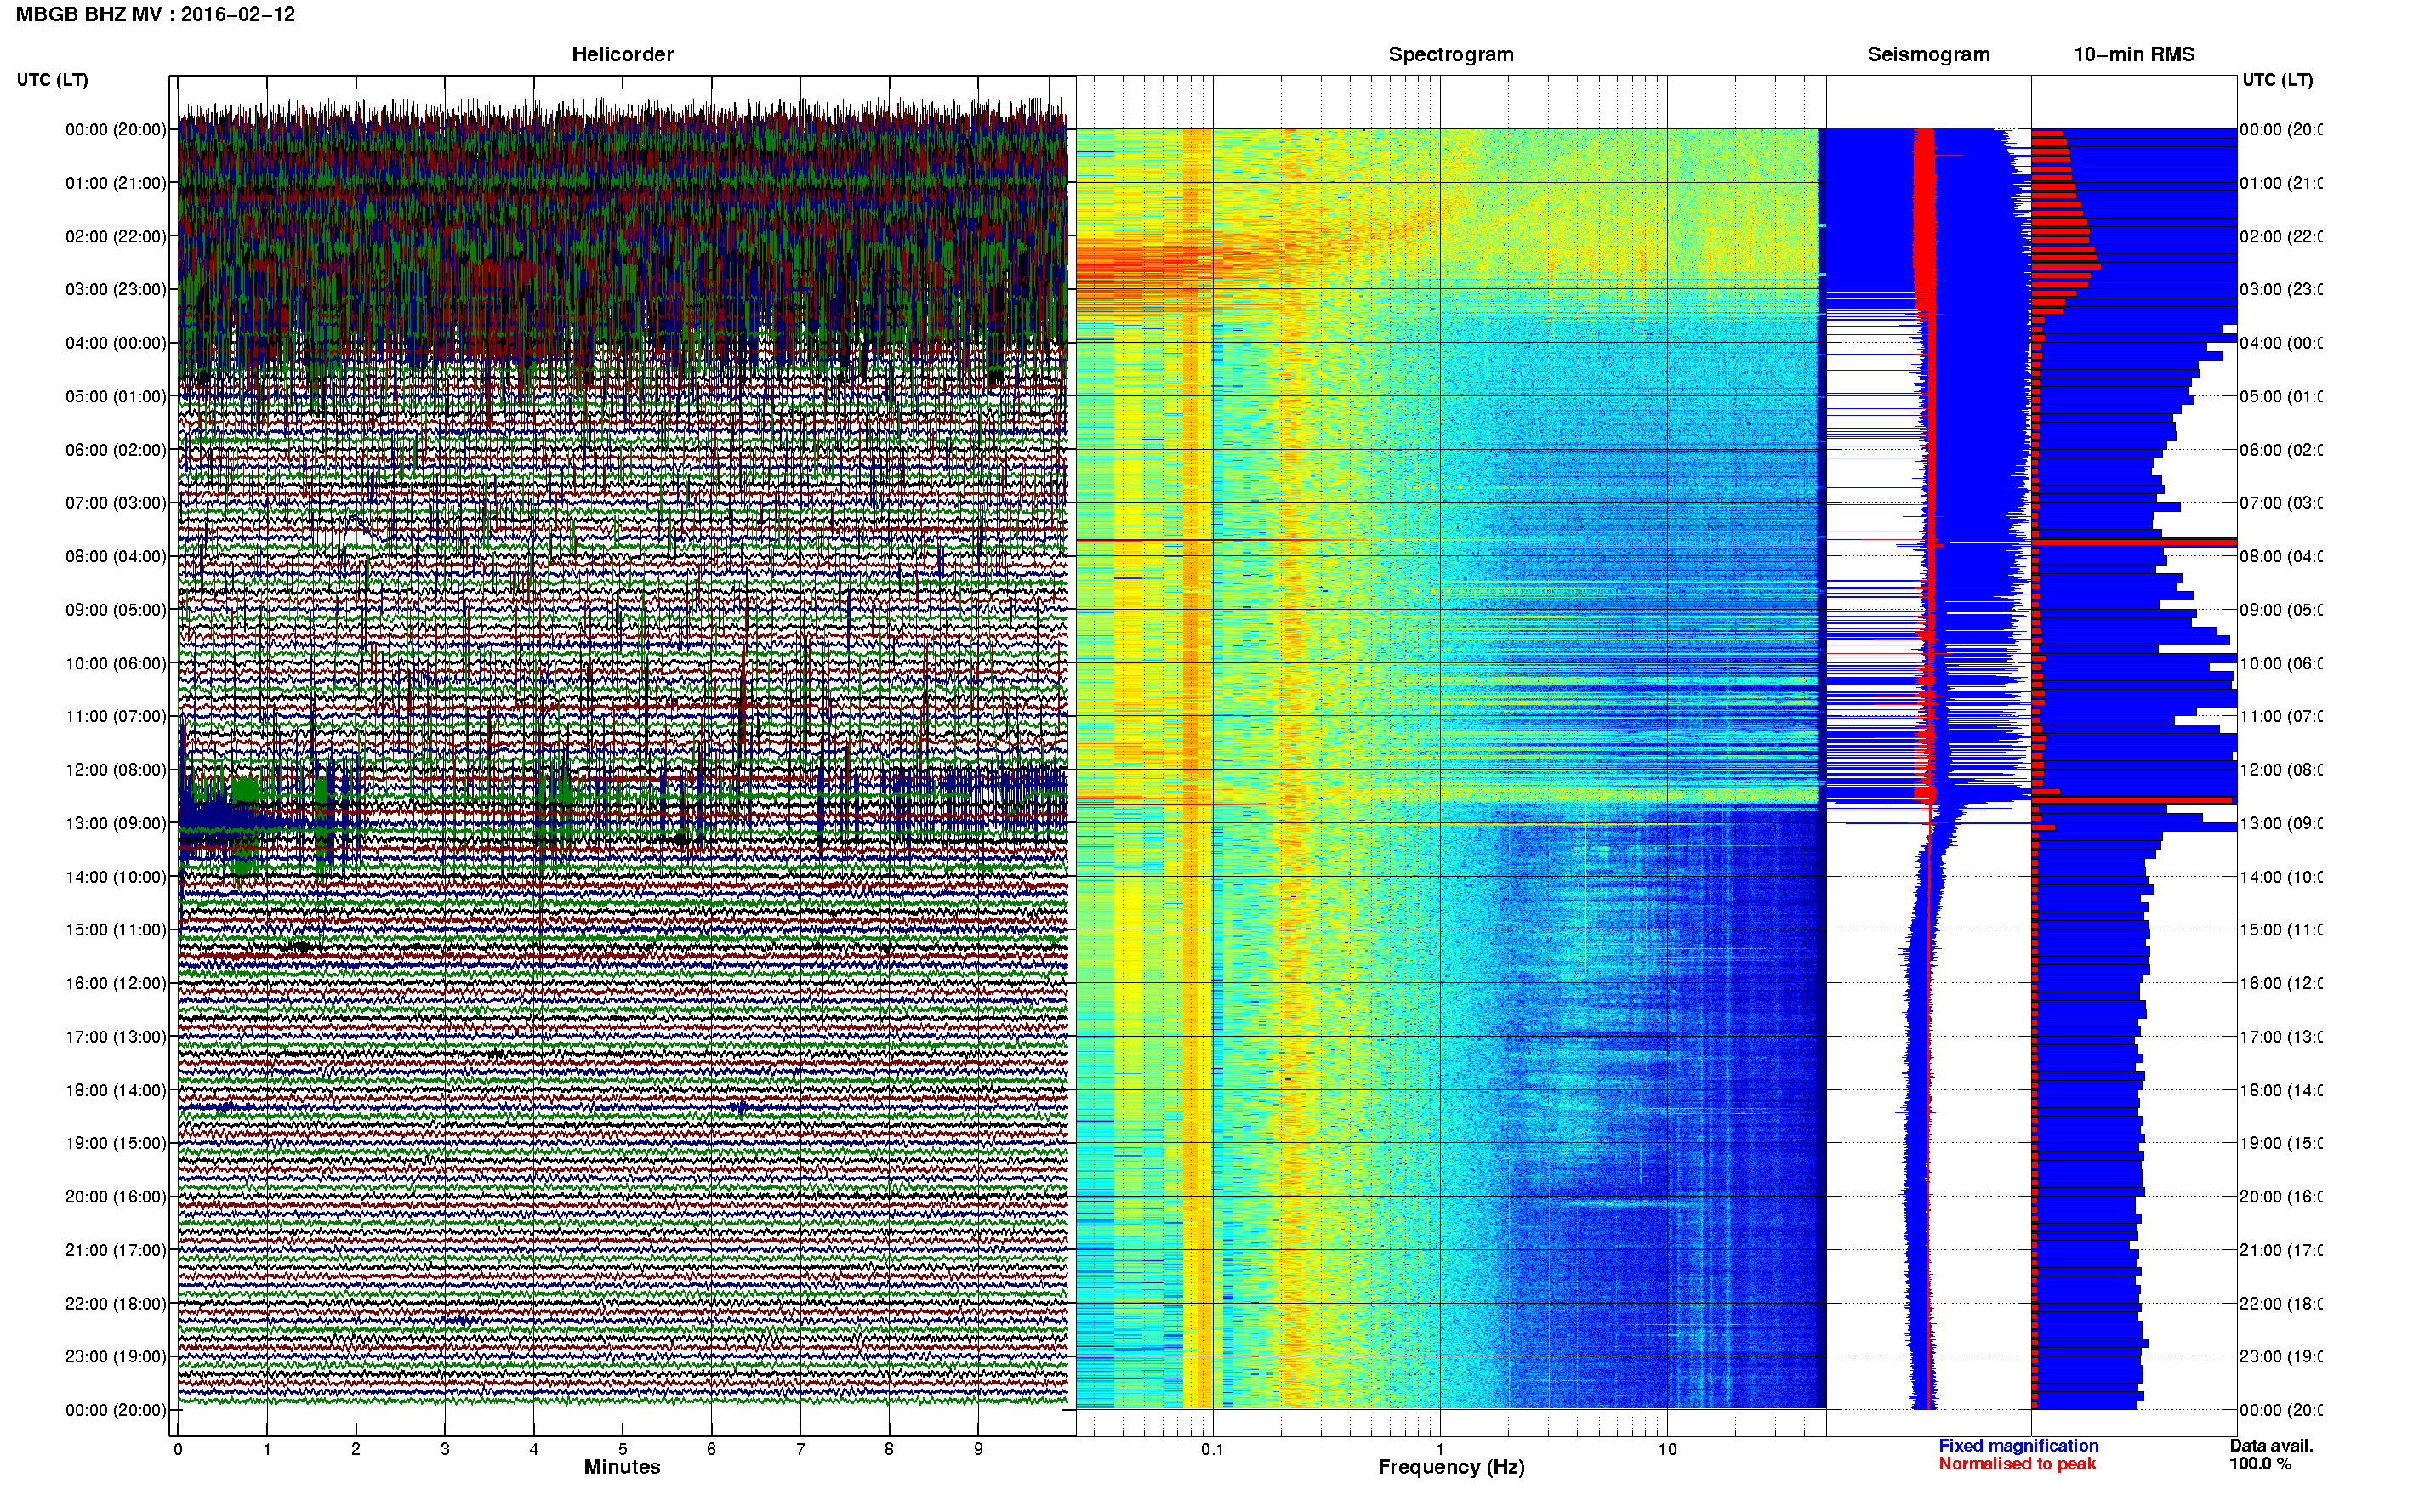Click left time label '22:00 (18:00)'
The height and width of the screenshot is (1512, 2419).
point(116,1304)
